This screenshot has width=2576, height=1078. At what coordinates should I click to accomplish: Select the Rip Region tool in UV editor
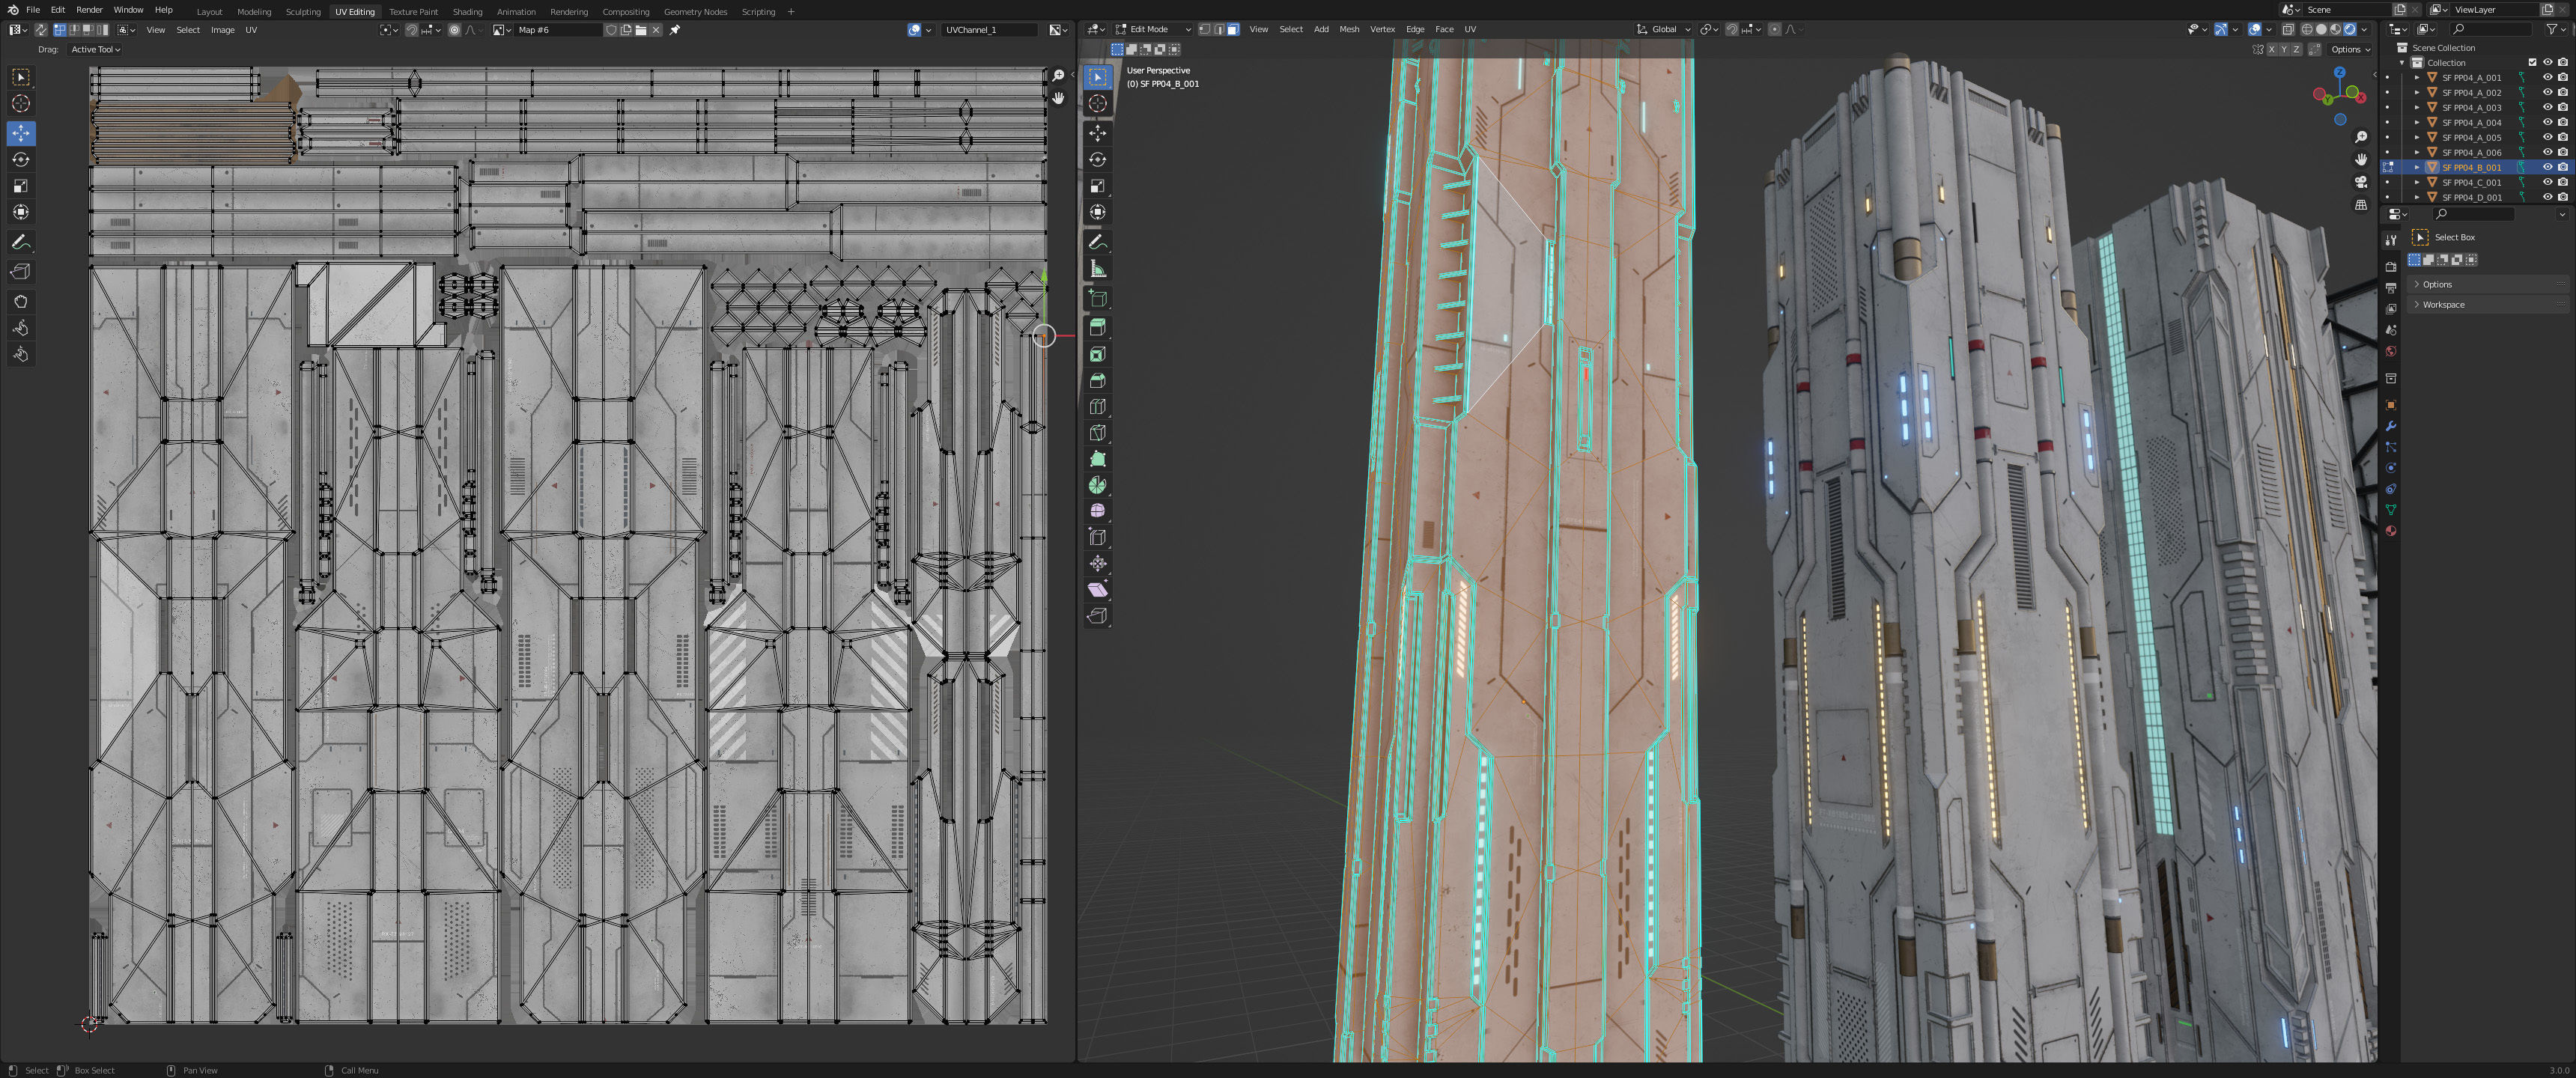21,271
